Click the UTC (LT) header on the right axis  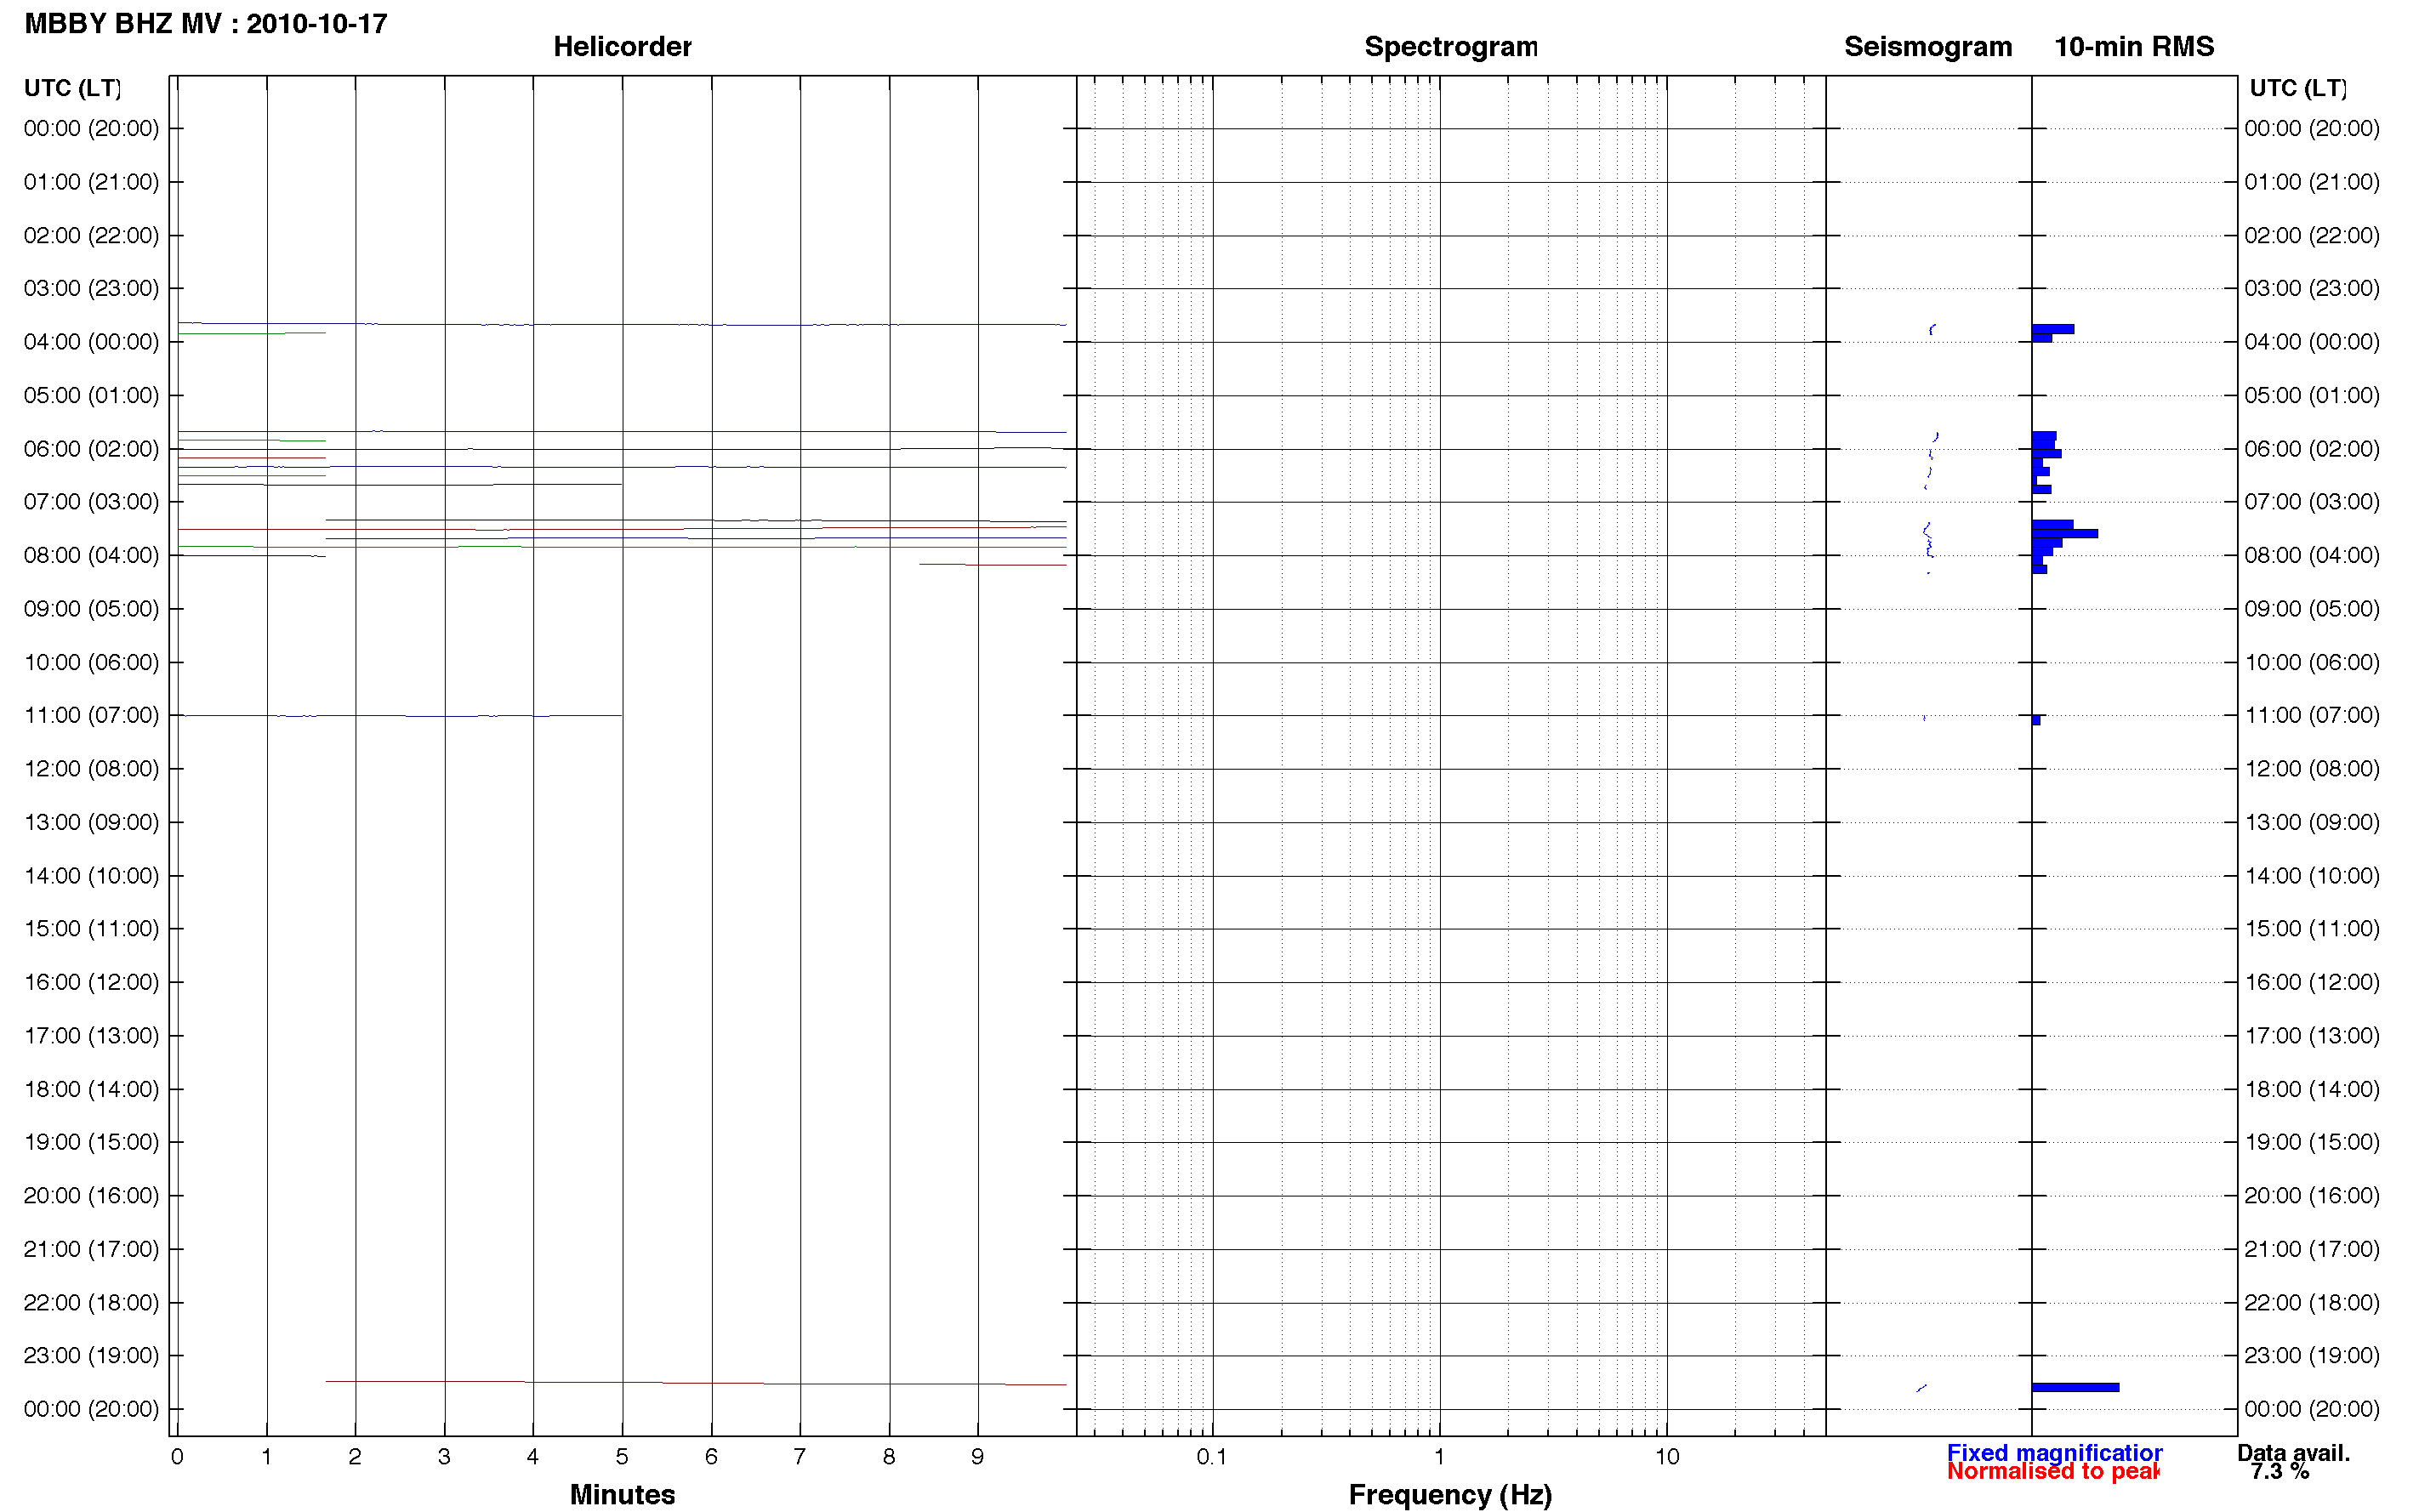2297,88
